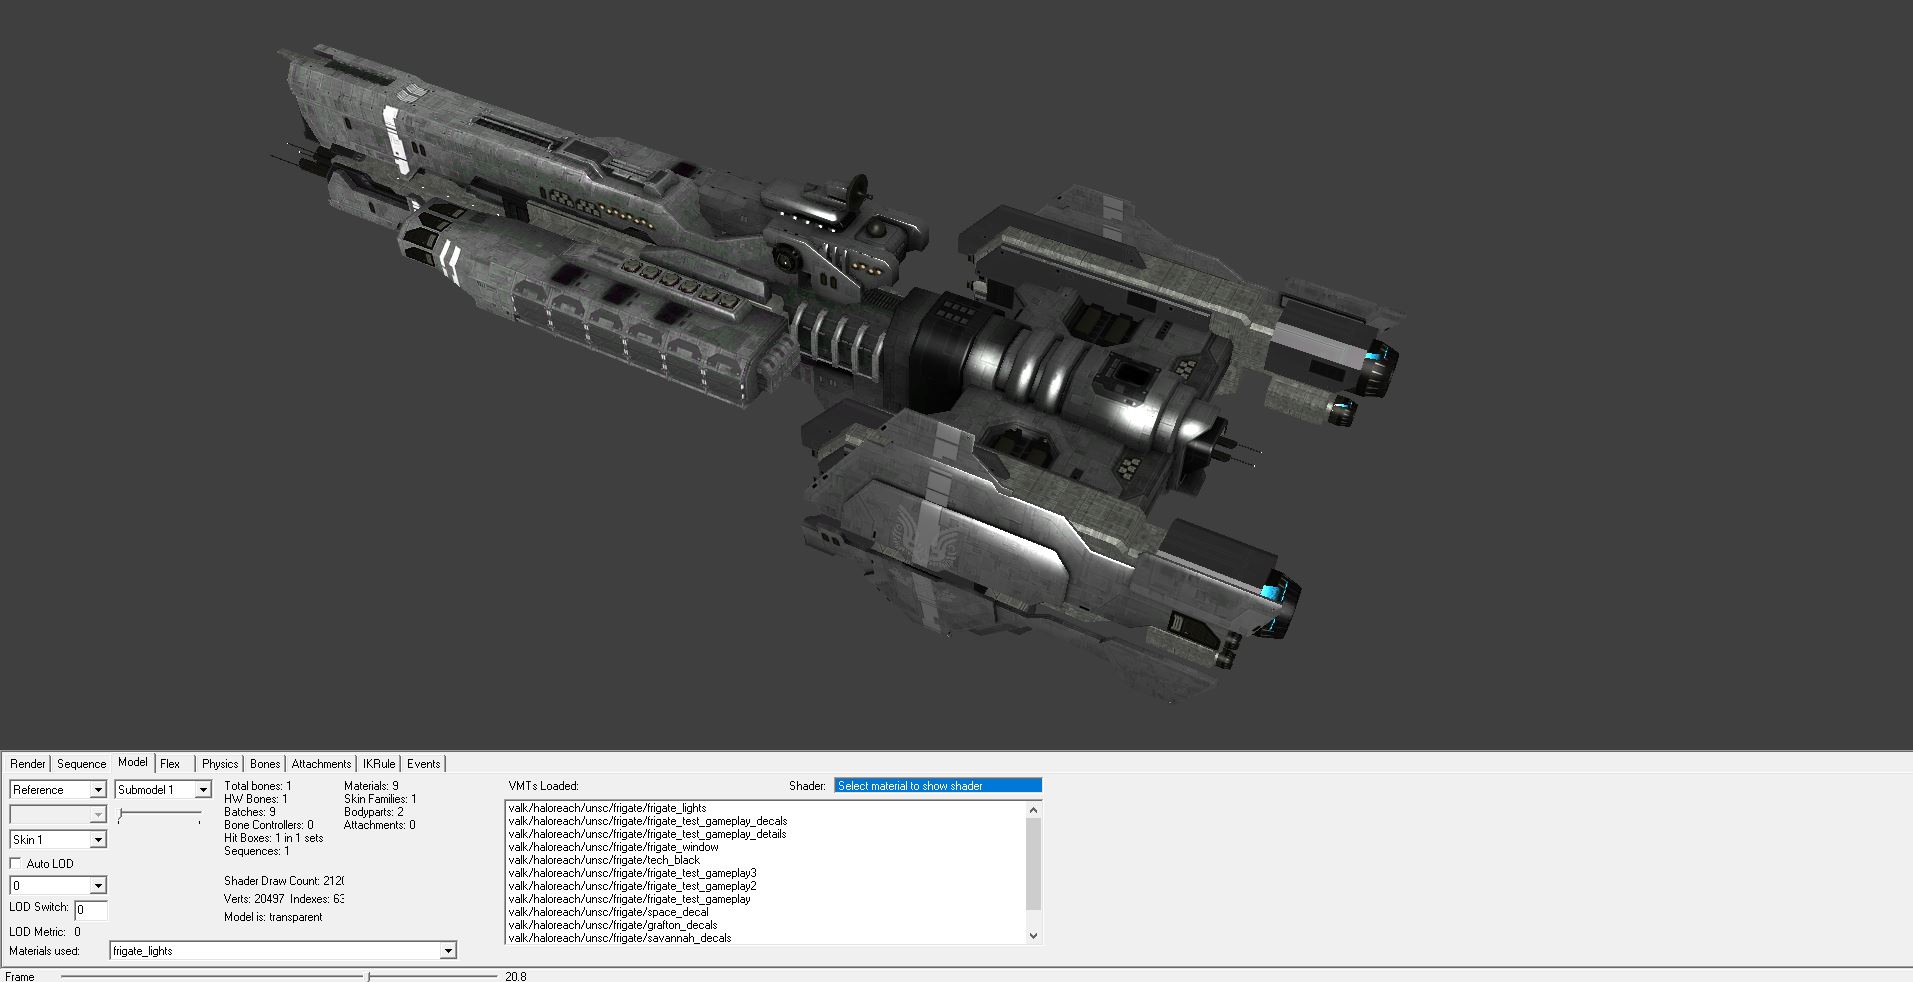Open the Skin 1 dropdown
Image resolution: width=1913 pixels, height=982 pixels.
(58, 839)
